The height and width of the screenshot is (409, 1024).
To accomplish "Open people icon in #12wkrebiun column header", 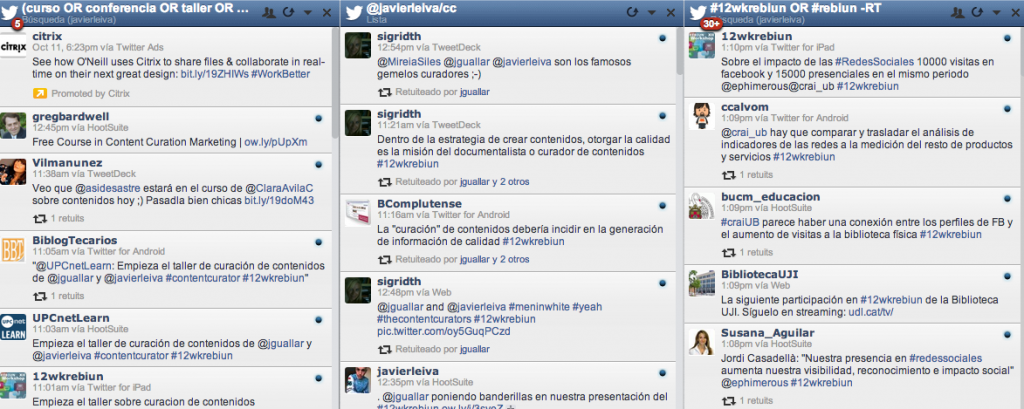I will [958, 12].
